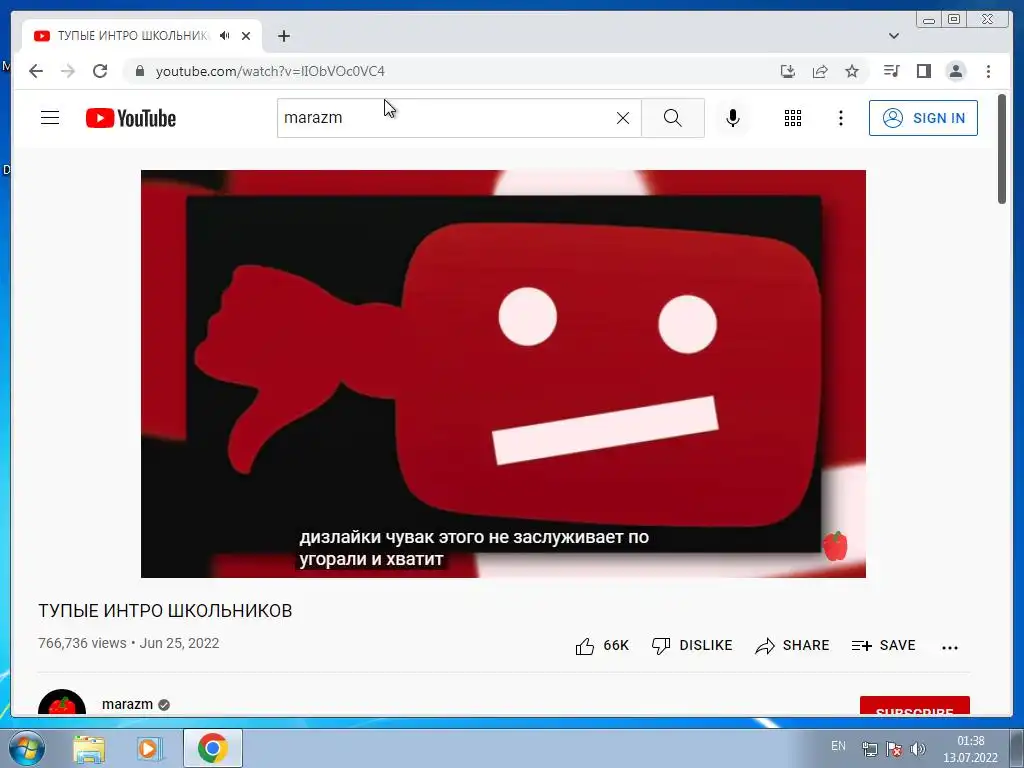
Task: Open the taskbar clock and date
Action: point(970,749)
